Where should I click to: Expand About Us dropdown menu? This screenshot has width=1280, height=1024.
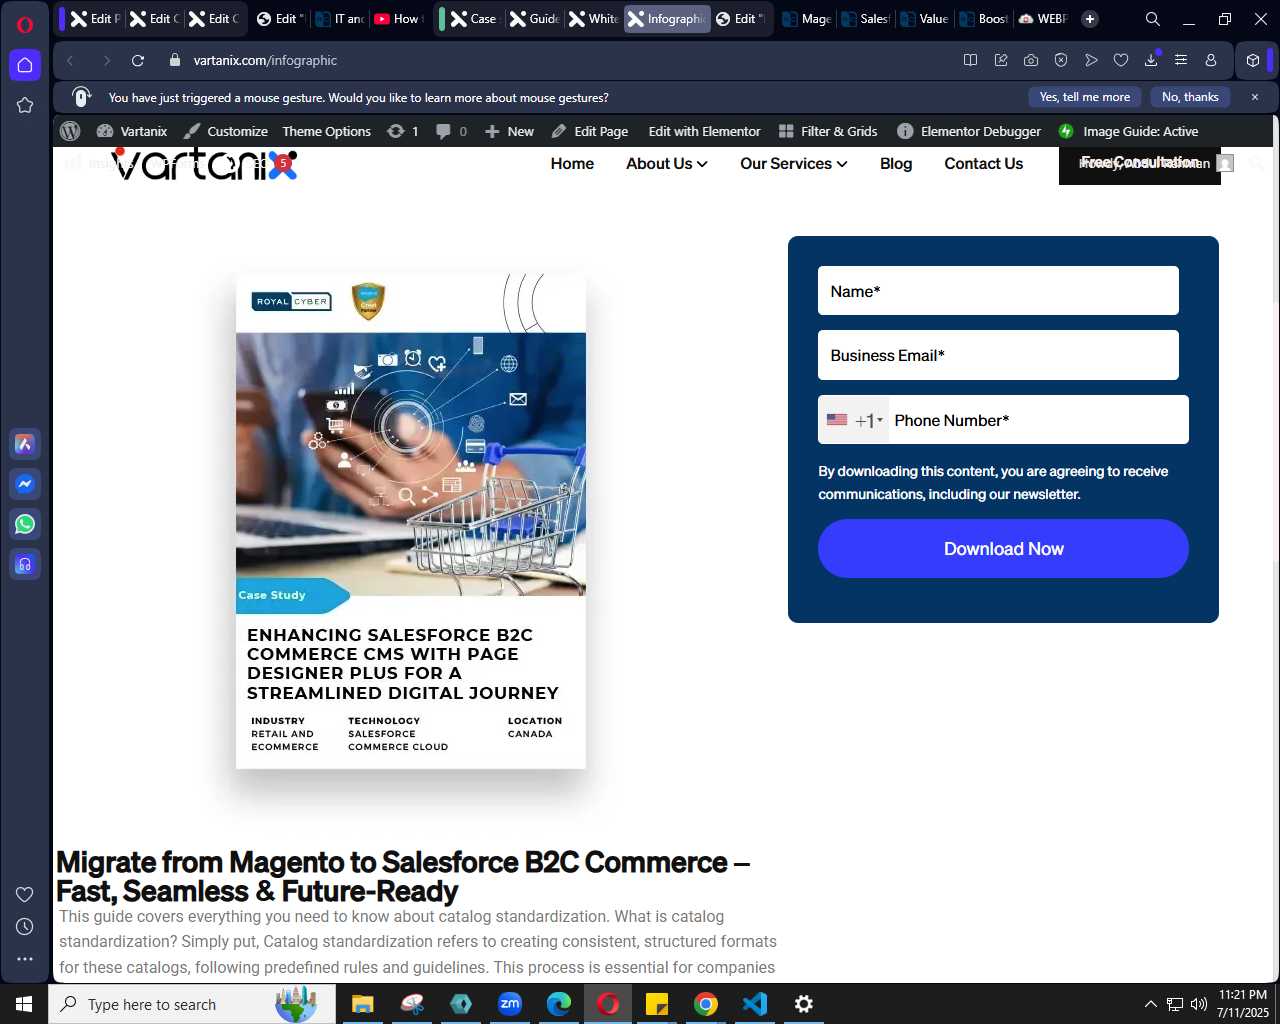coord(666,164)
